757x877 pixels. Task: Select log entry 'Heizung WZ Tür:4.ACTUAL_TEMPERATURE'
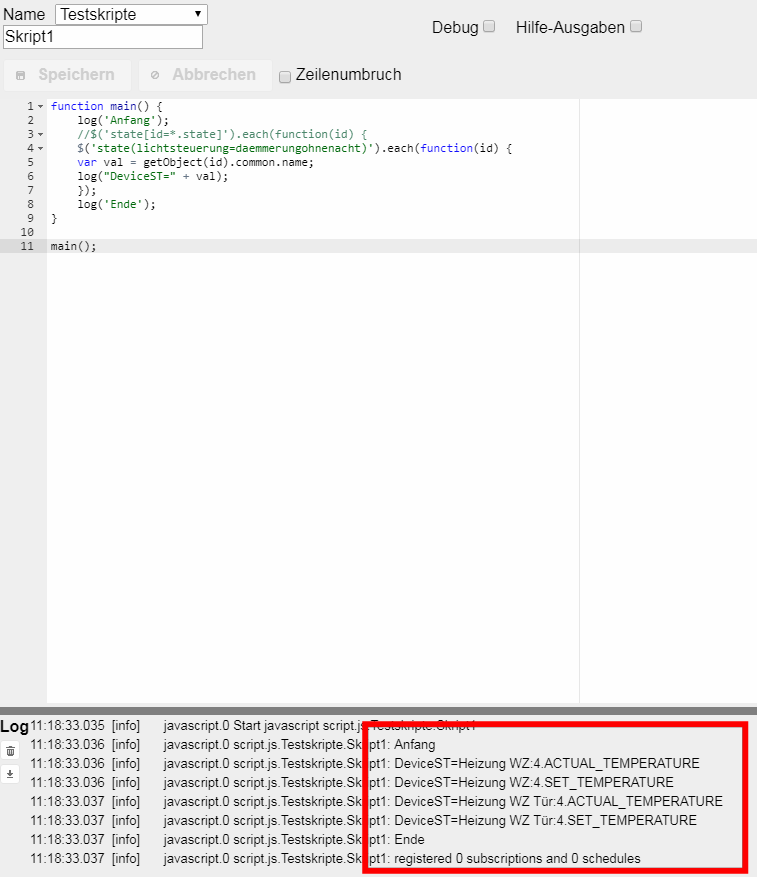377,801
